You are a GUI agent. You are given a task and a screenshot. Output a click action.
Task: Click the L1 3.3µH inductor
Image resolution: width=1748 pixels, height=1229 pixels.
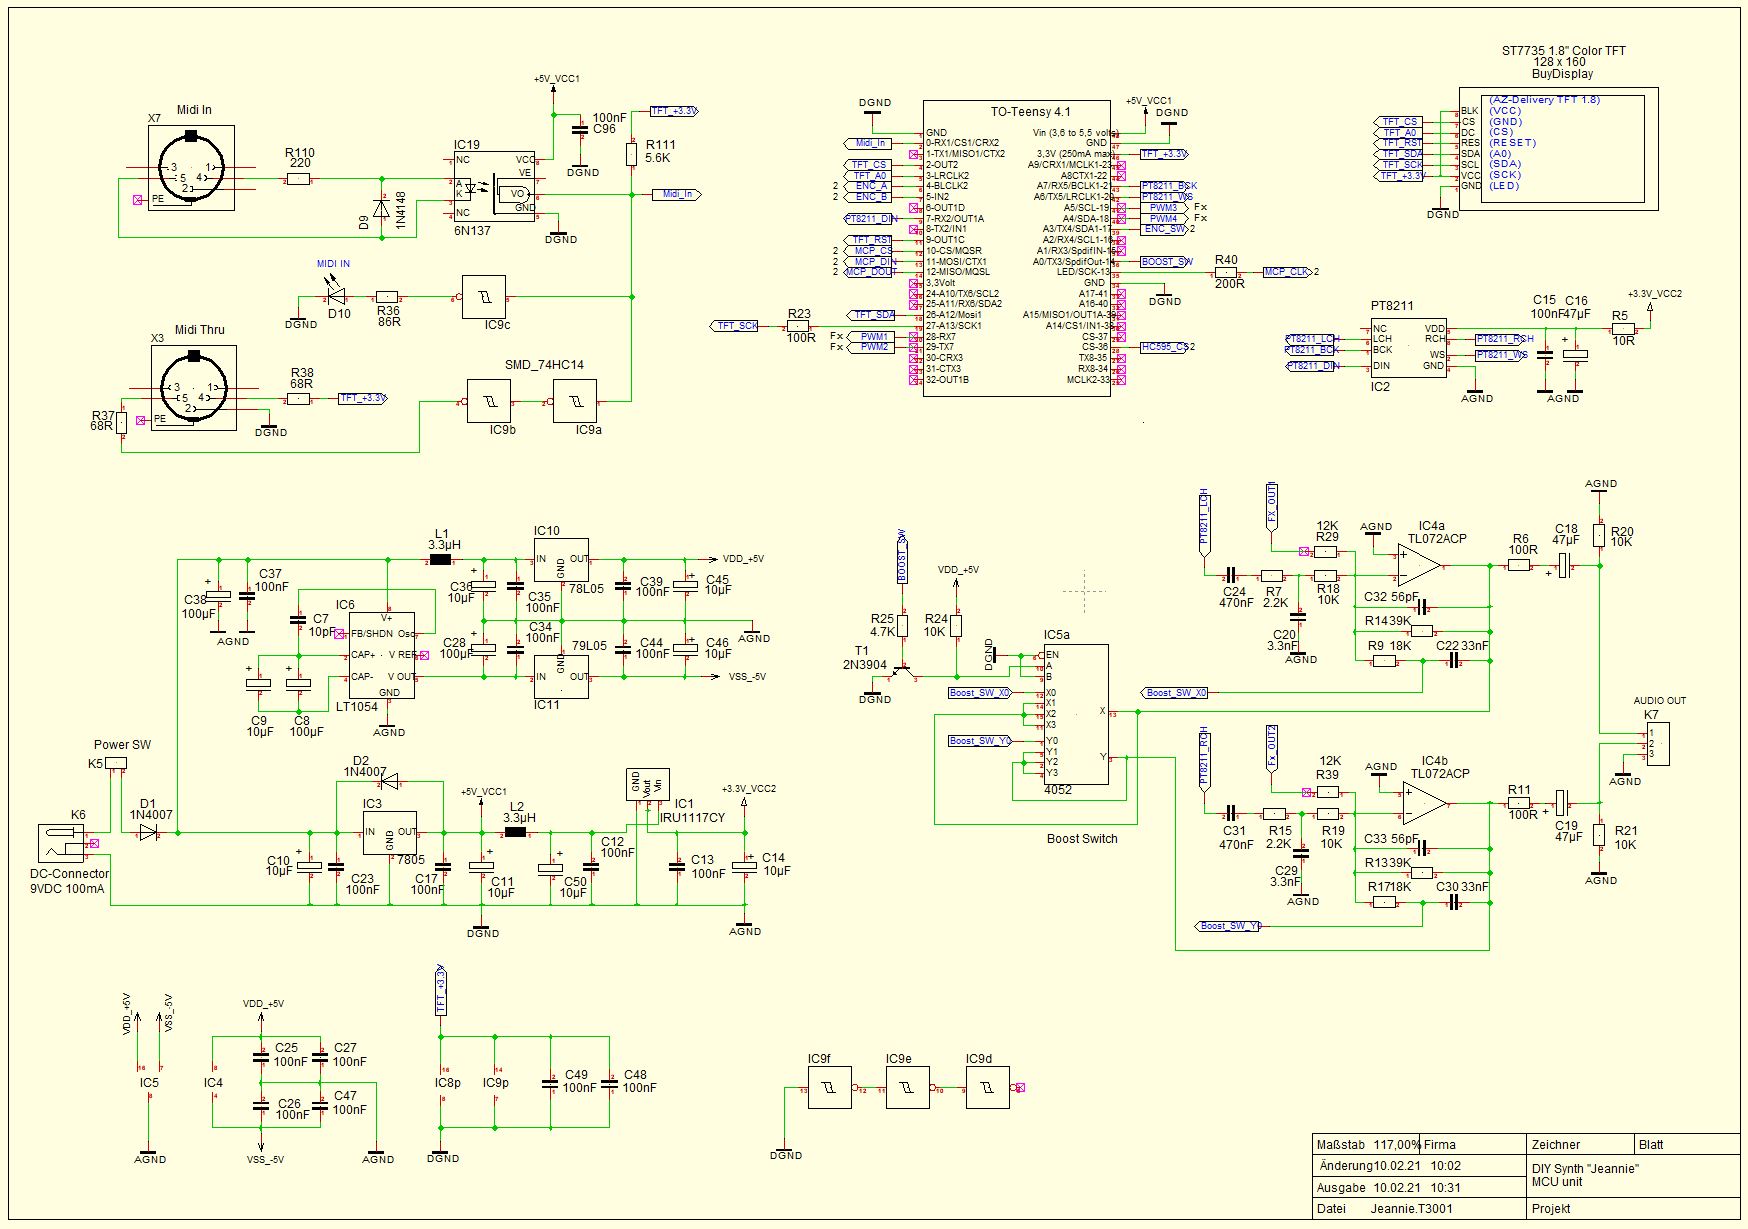440,560
